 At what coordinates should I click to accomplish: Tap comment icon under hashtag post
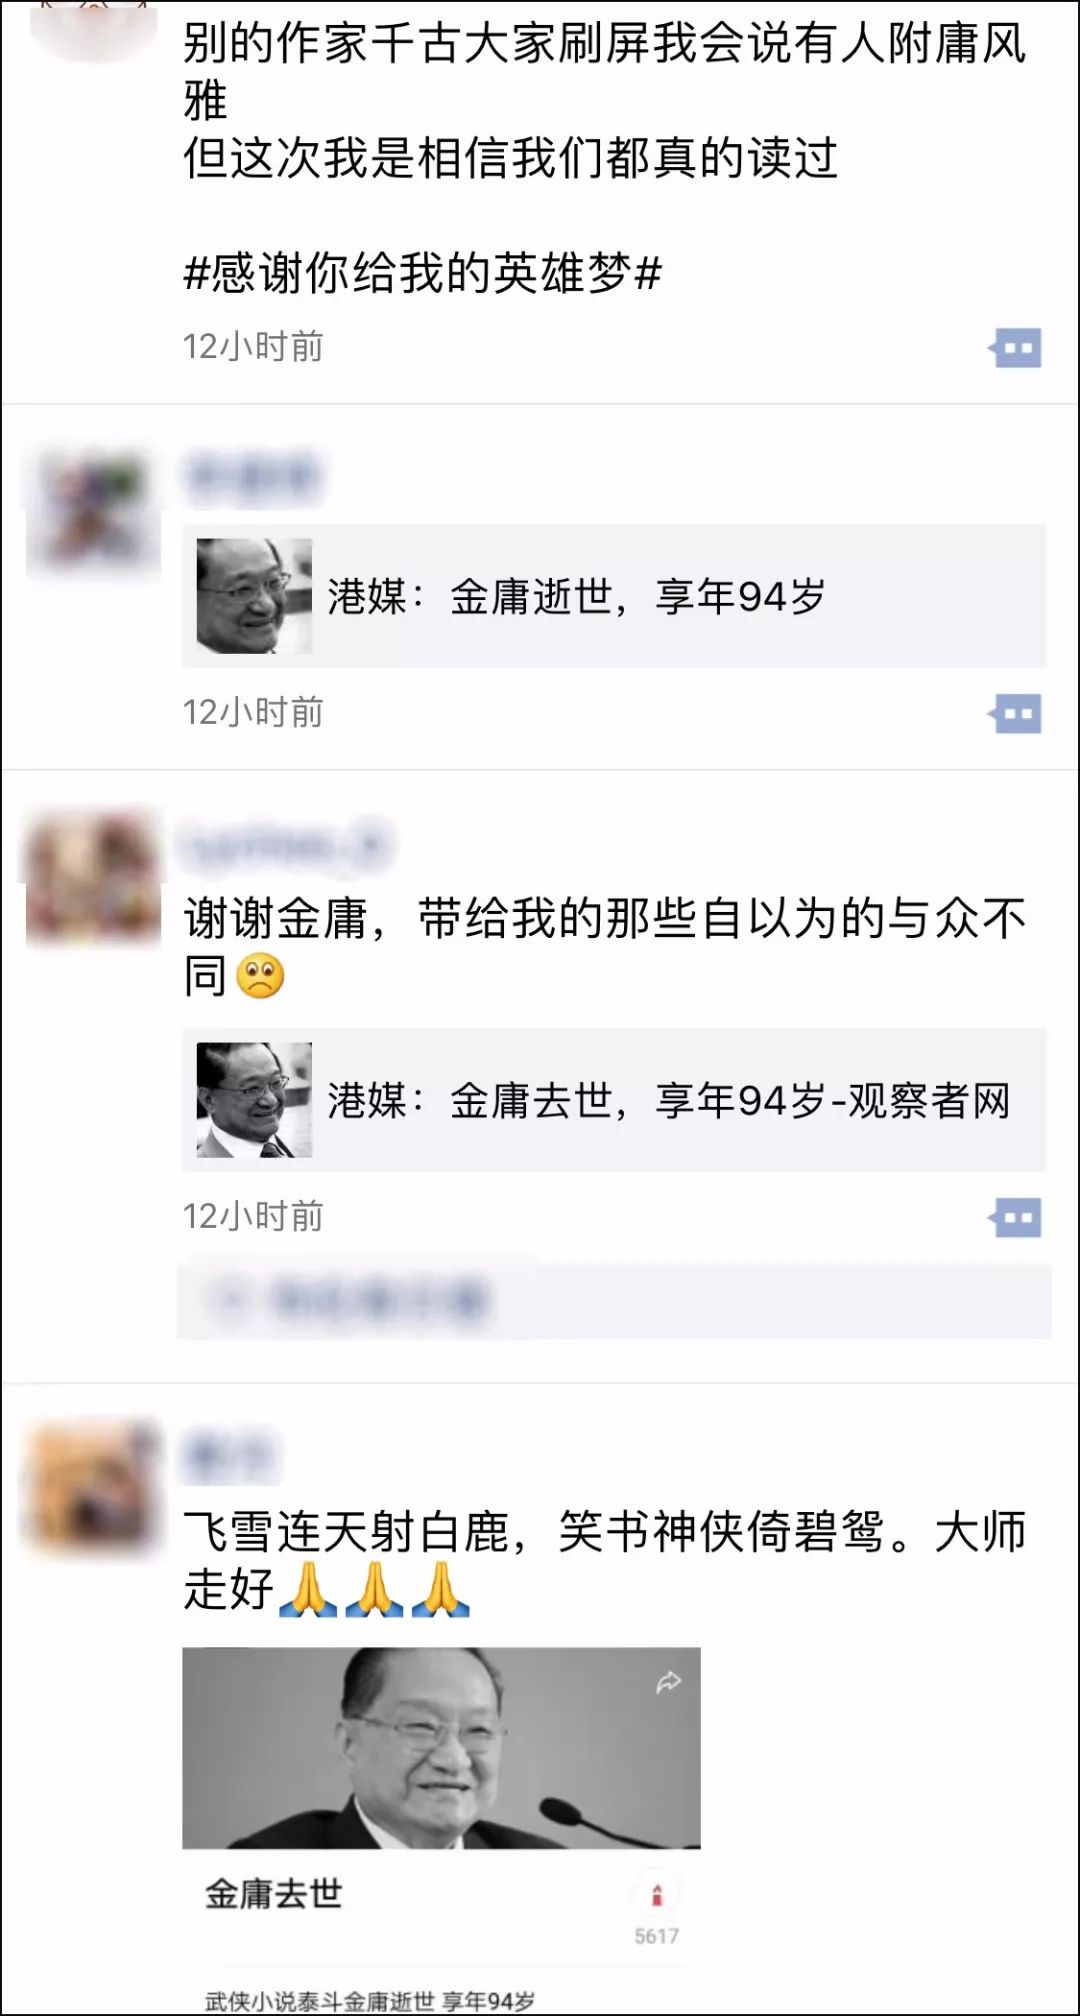pyautogui.click(x=1016, y=348)
